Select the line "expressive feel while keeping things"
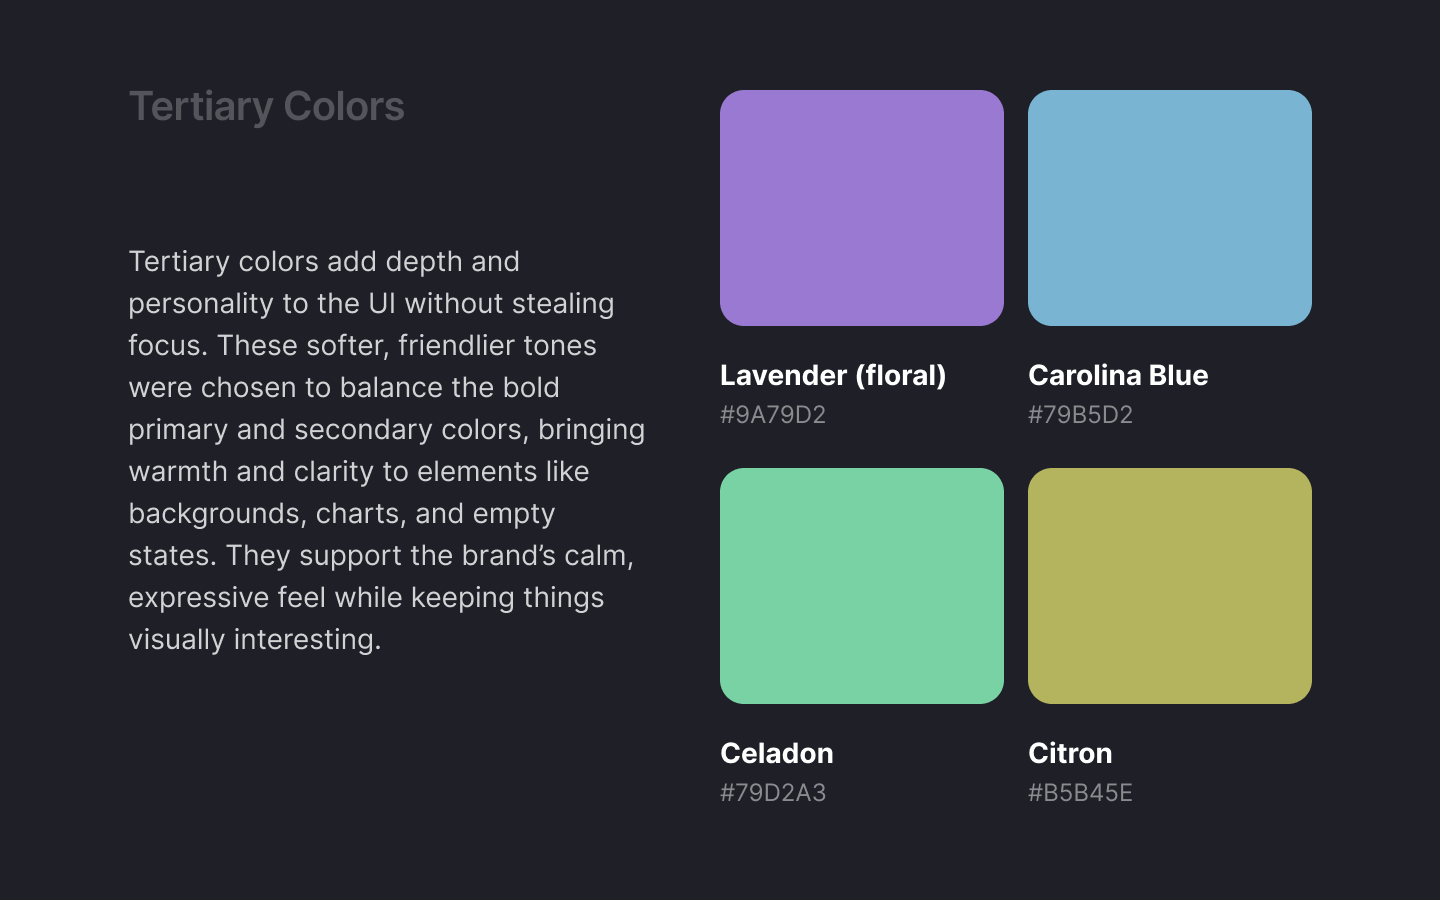Screen dimensions: 1440x900 click(x=366, y=598)
